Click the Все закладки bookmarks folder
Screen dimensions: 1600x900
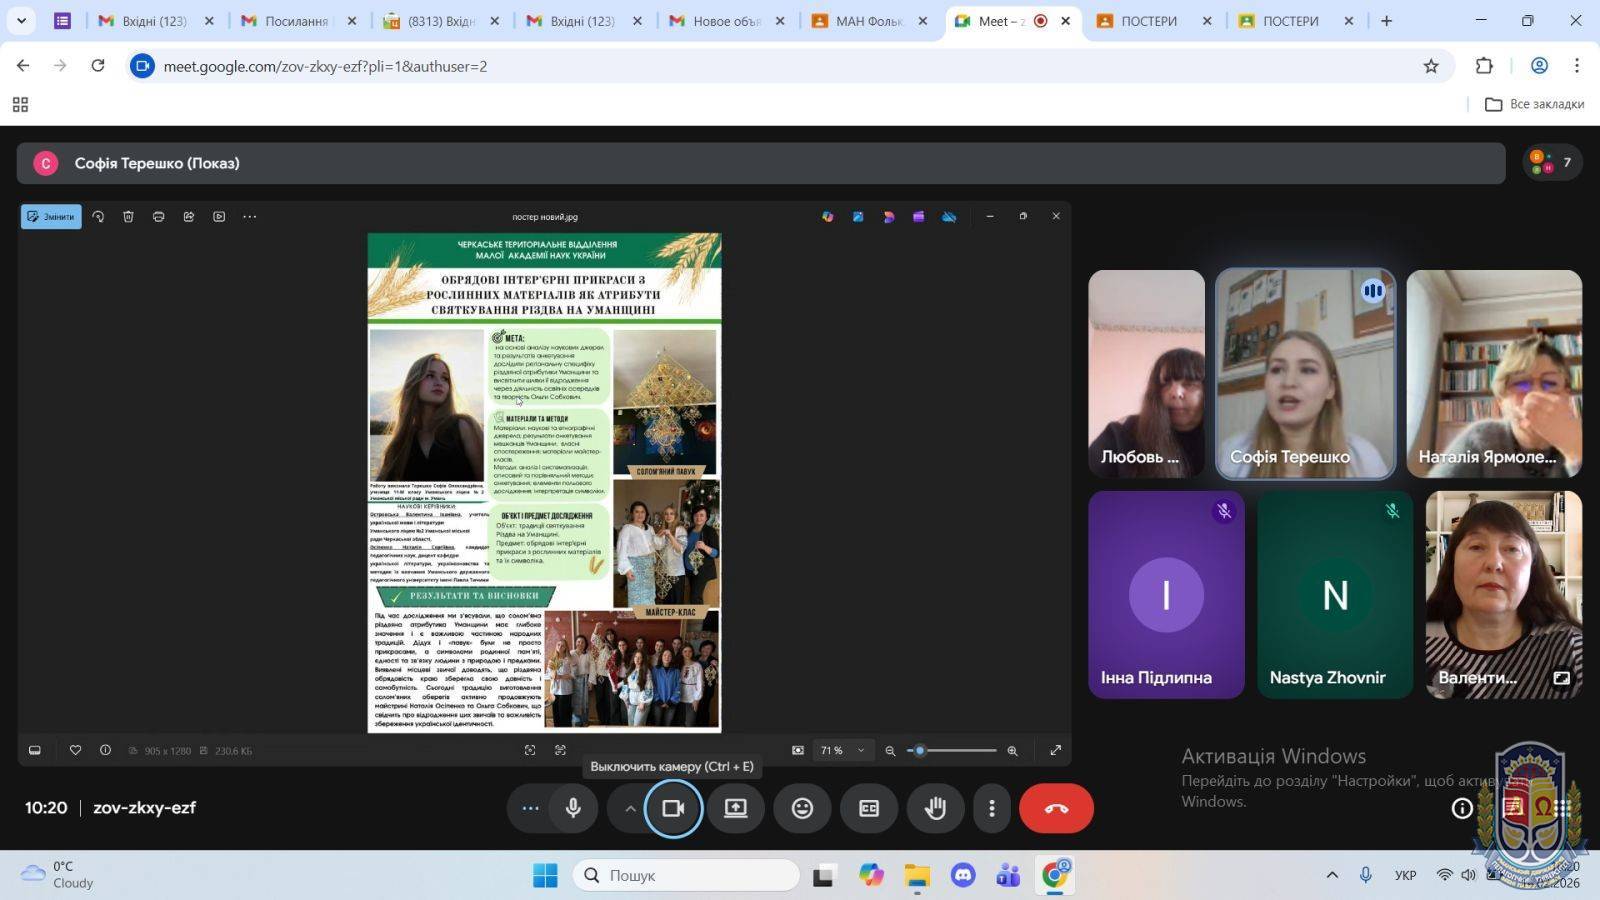point(1534,104)
